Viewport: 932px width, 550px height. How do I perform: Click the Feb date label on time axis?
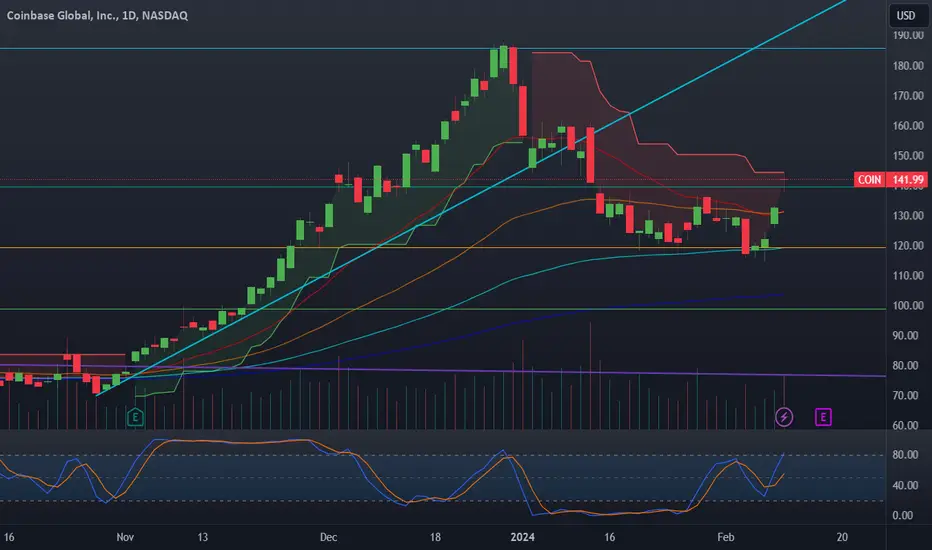[726, 538]
